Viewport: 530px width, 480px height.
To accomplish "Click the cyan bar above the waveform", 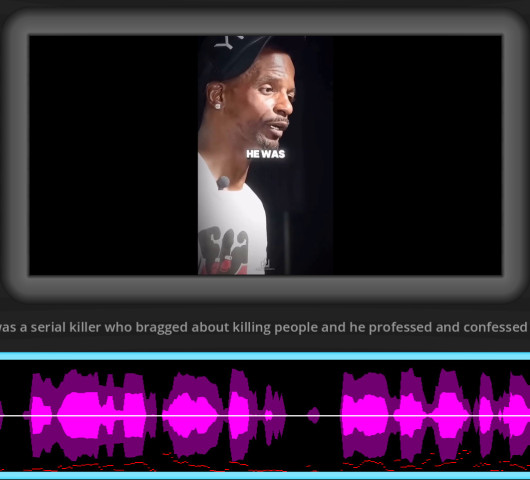I will pos(265,356).
